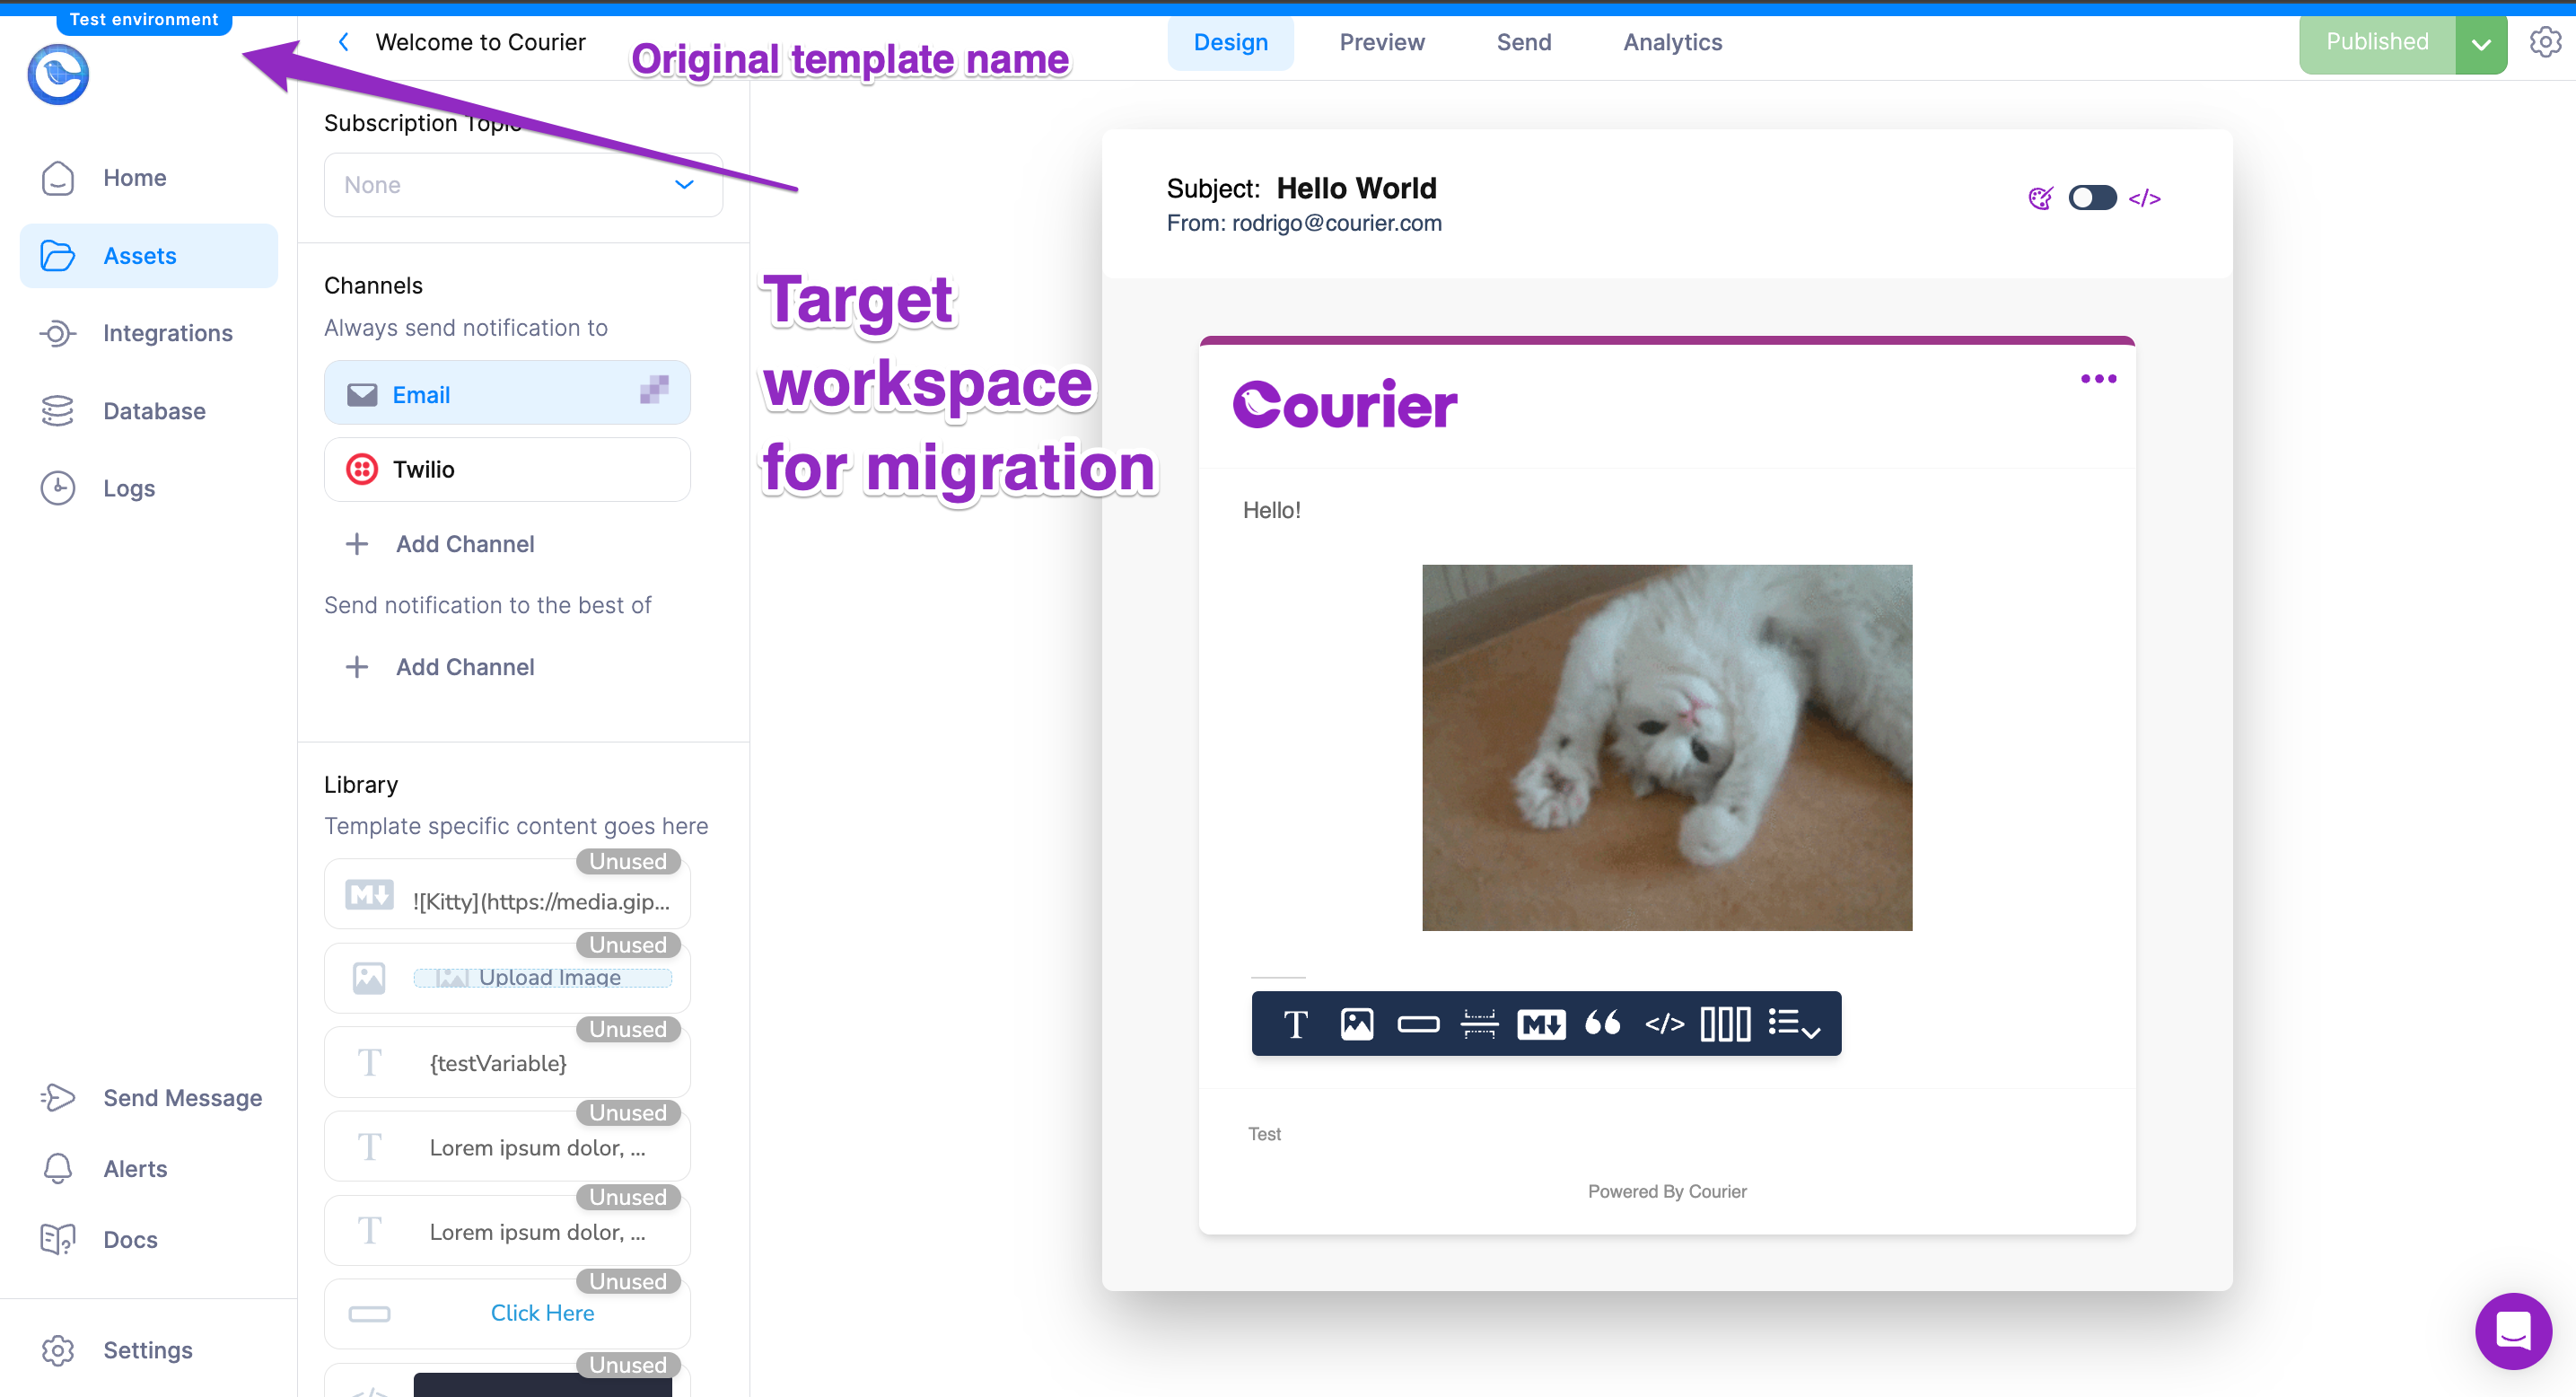Expand the Published button dropdown arrow

tap(2481, 43)
